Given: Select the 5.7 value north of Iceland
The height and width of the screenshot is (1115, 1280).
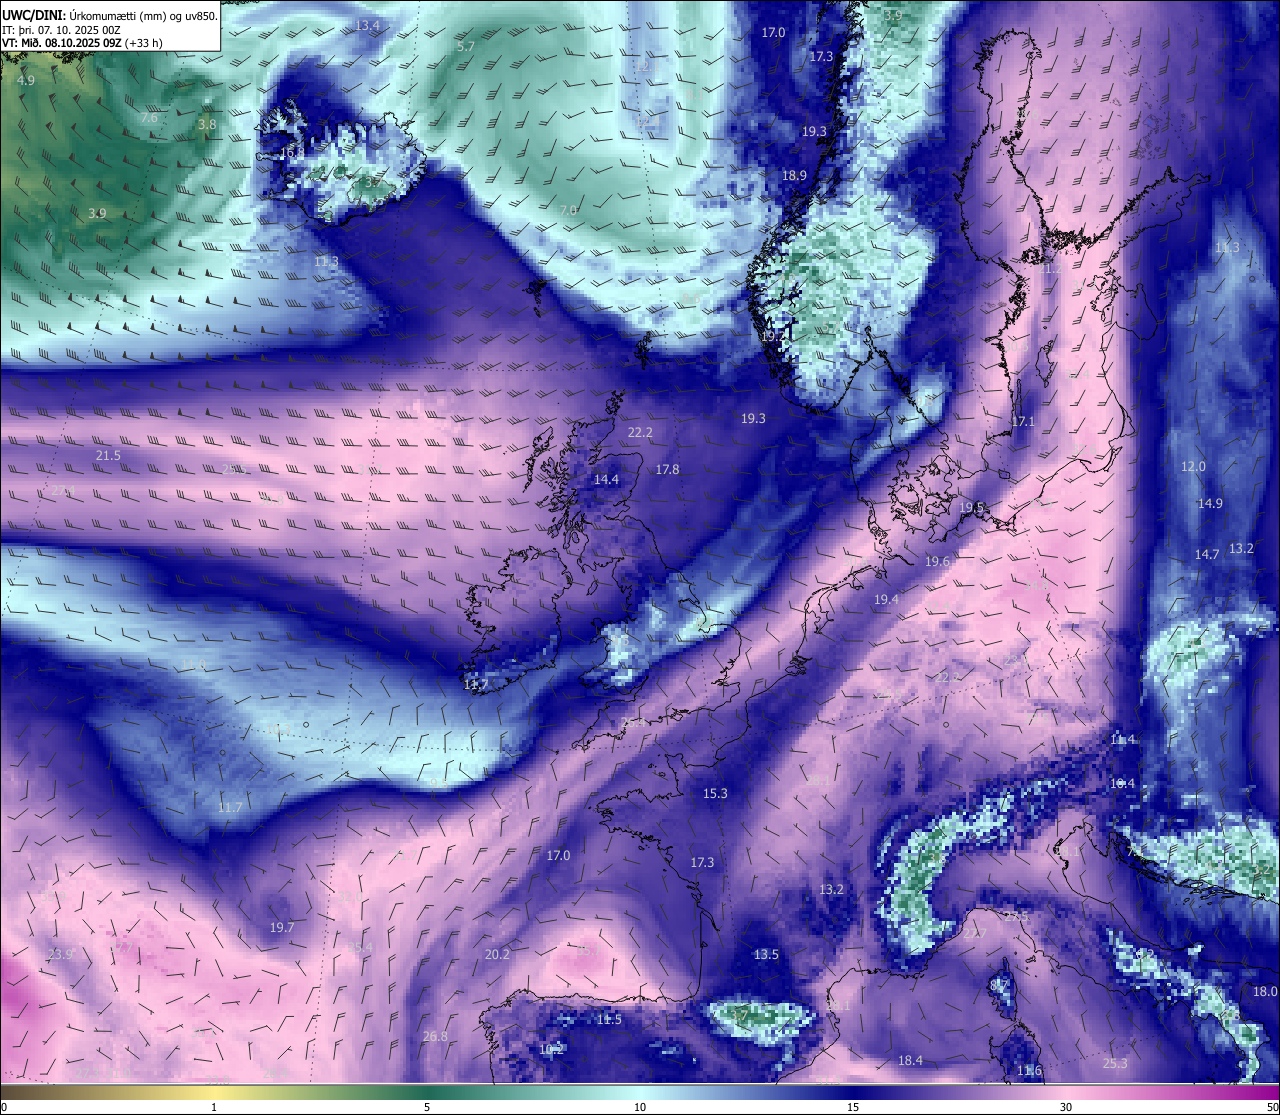Looking at the screenshot, I should pos(466,47).
